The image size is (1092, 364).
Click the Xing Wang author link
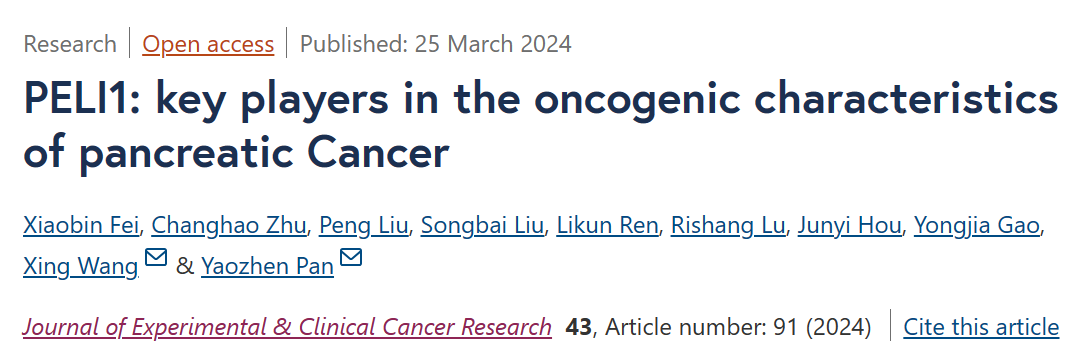(x=80, y=266)
